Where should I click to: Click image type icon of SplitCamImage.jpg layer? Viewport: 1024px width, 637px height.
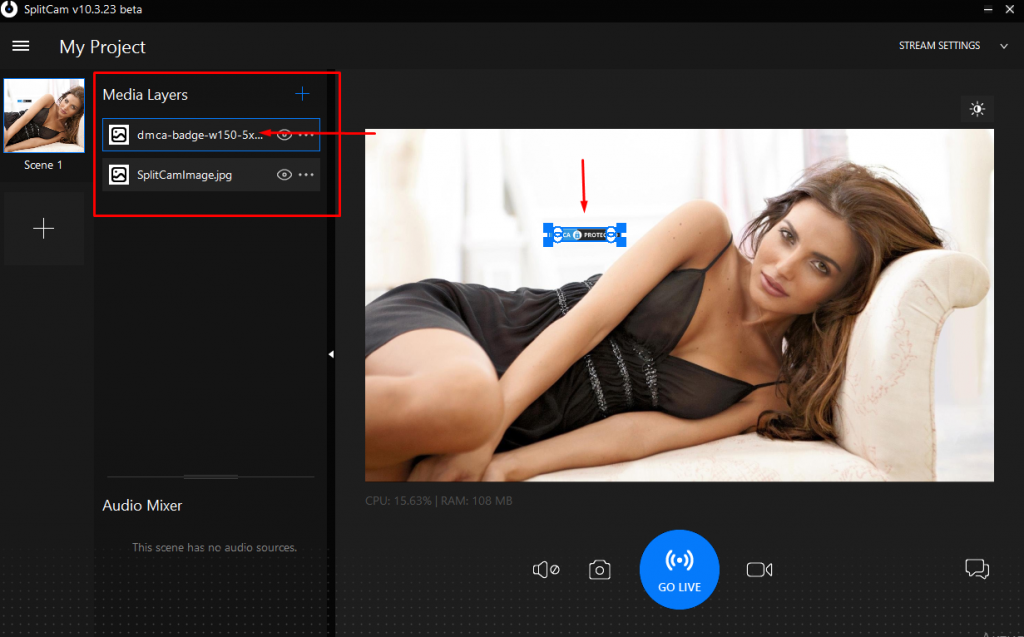[x=119, y=174]
